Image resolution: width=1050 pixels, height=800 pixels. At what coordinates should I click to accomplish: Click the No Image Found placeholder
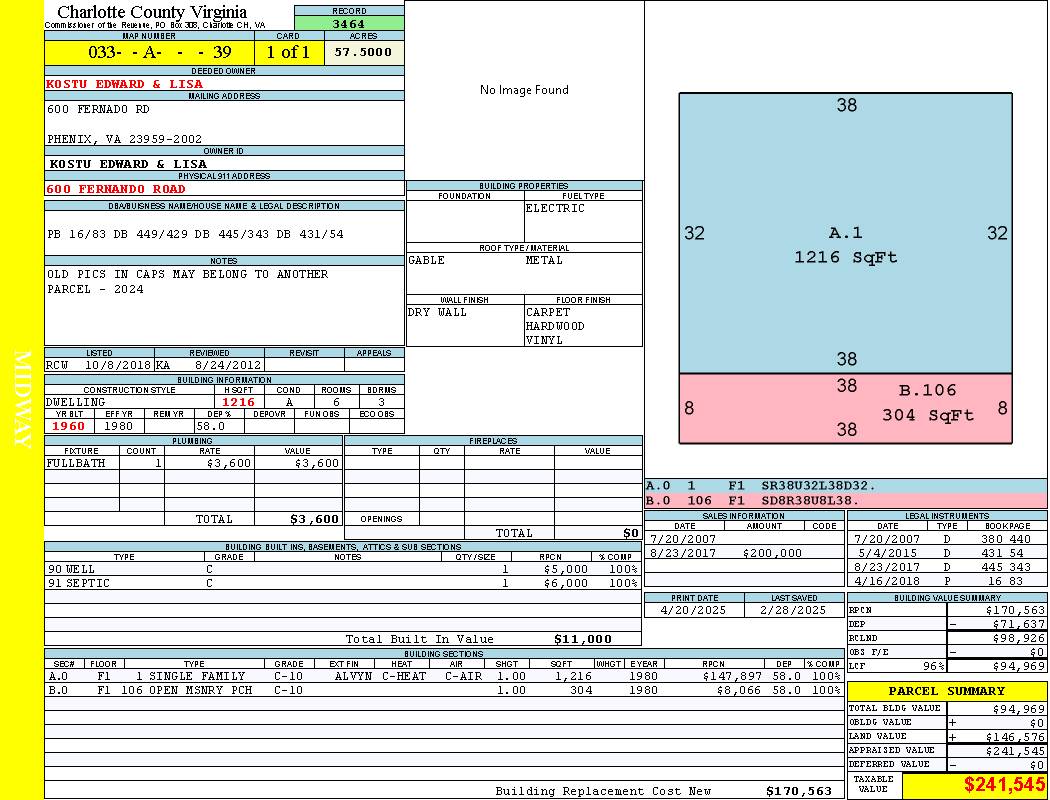point(524,90)
